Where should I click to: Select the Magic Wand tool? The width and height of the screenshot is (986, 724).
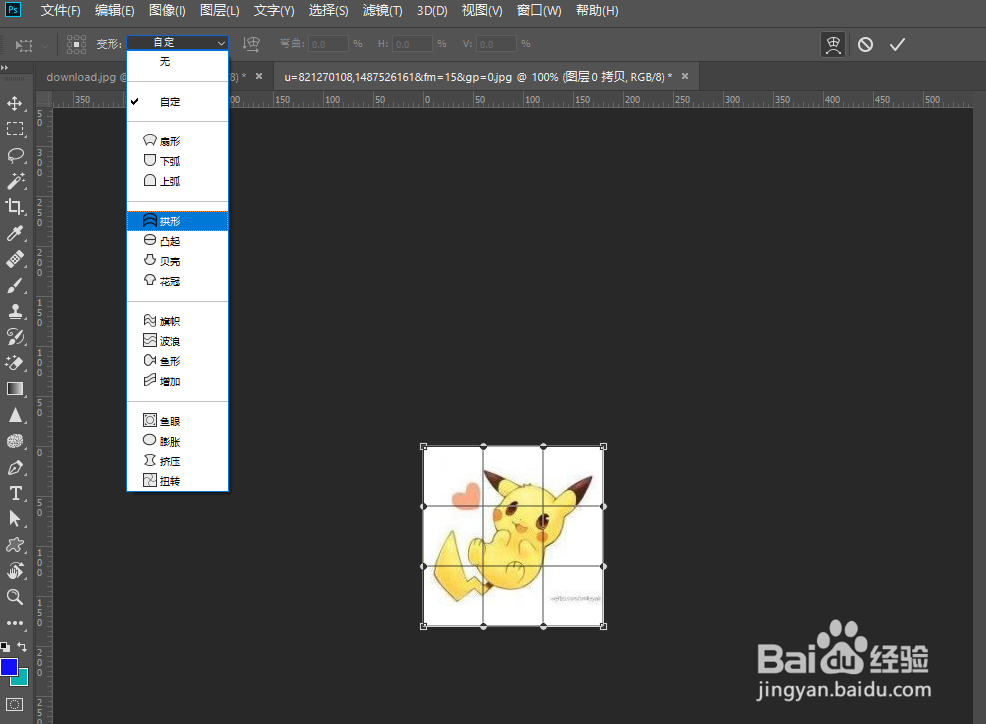click(x=15, y=181)
